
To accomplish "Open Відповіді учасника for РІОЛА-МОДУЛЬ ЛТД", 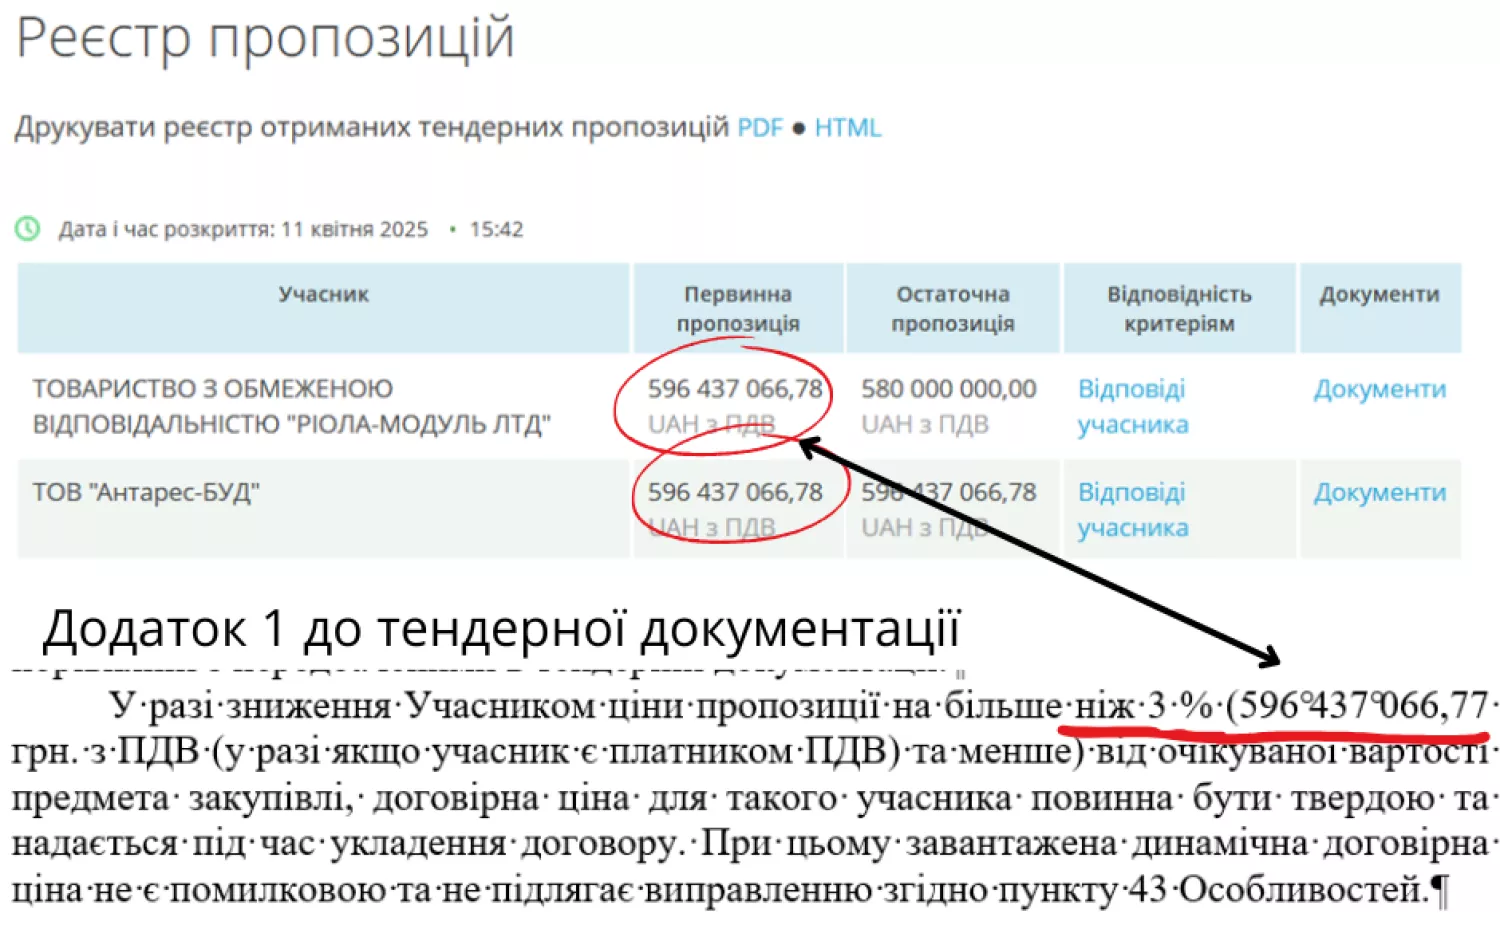I will [1132, 406].
